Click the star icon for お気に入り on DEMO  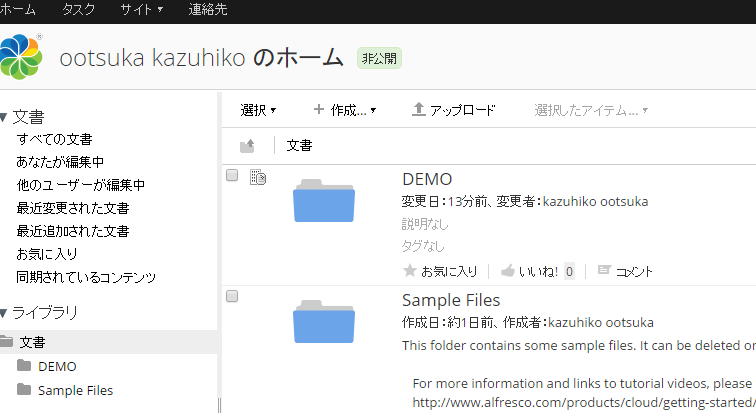coord(409,271)
